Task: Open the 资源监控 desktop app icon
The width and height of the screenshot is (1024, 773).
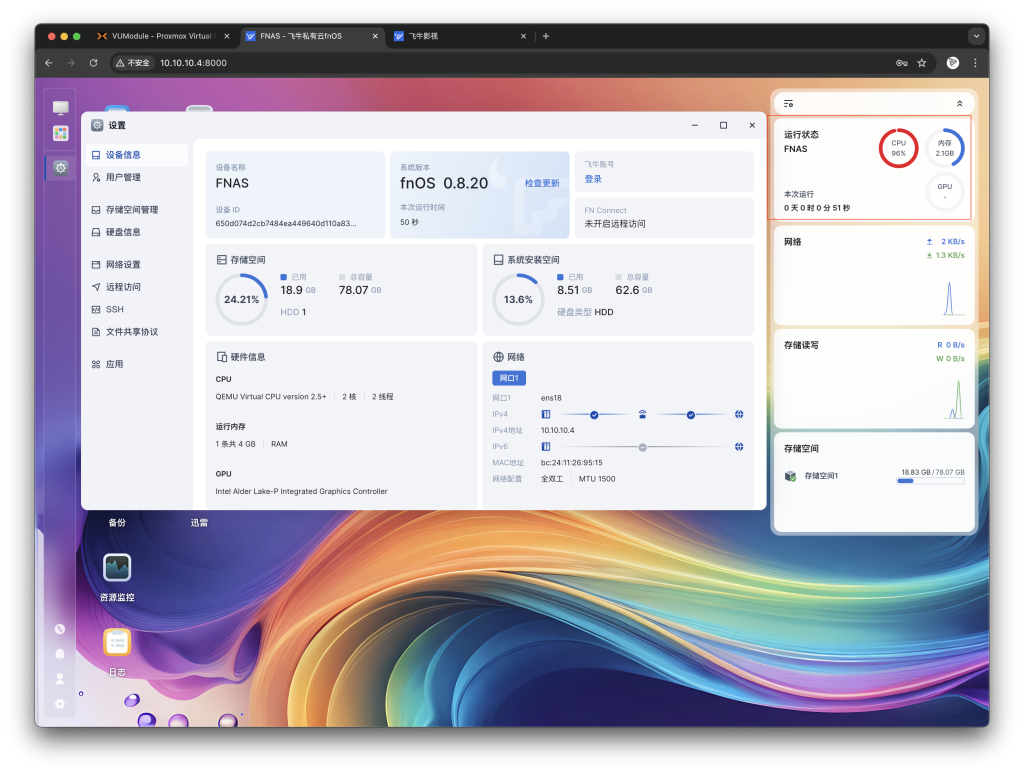Action: [117, 568]
